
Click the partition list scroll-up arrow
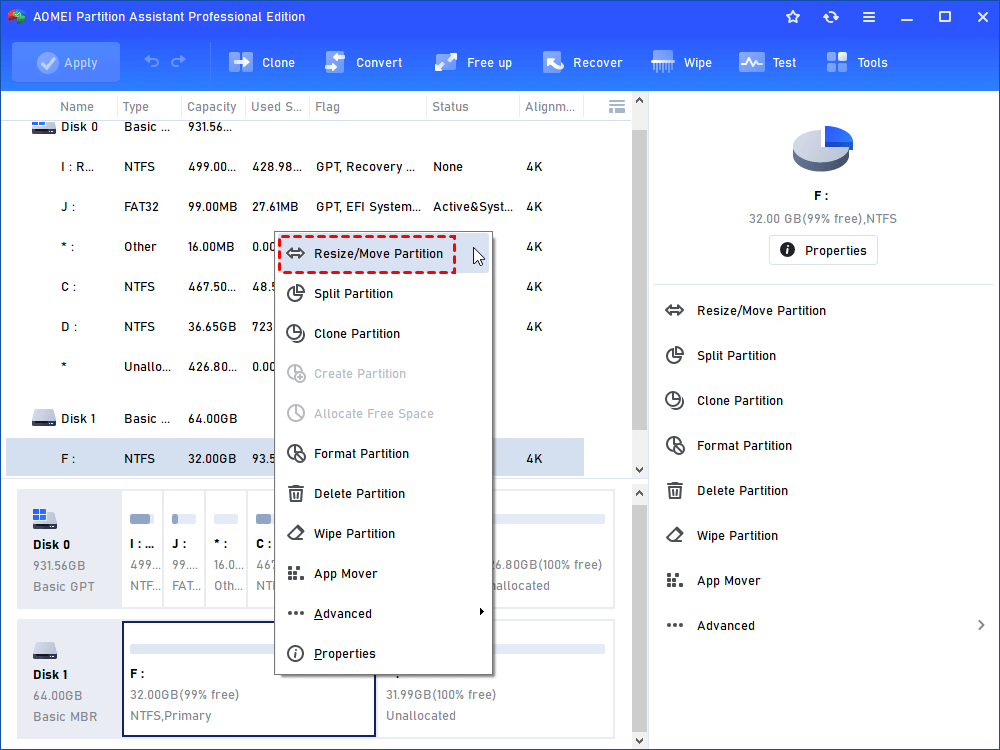(640, 101)
